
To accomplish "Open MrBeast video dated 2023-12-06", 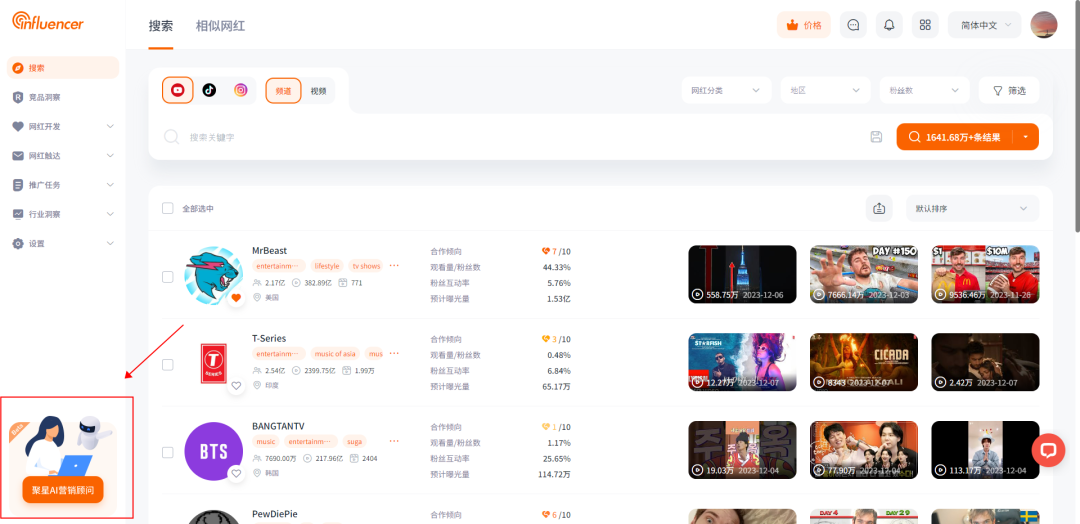I will pyautogui.click(x=742, y=274).
